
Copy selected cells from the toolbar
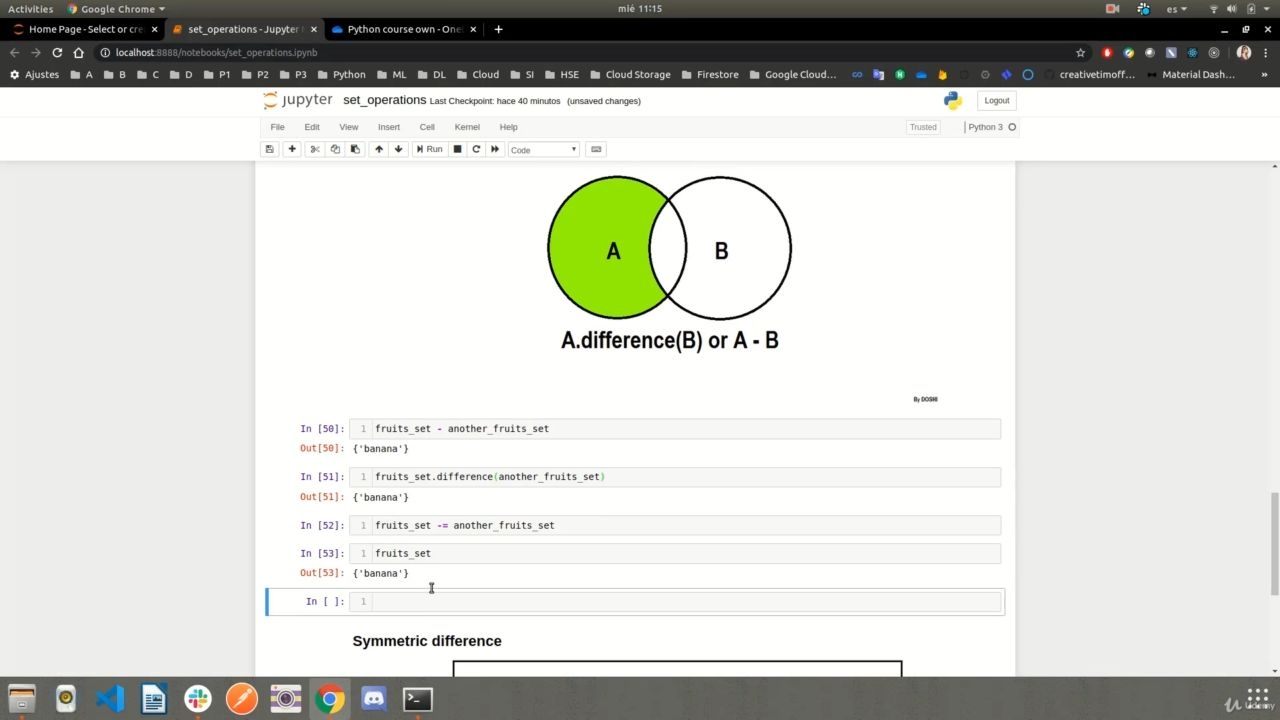point(335,149)
